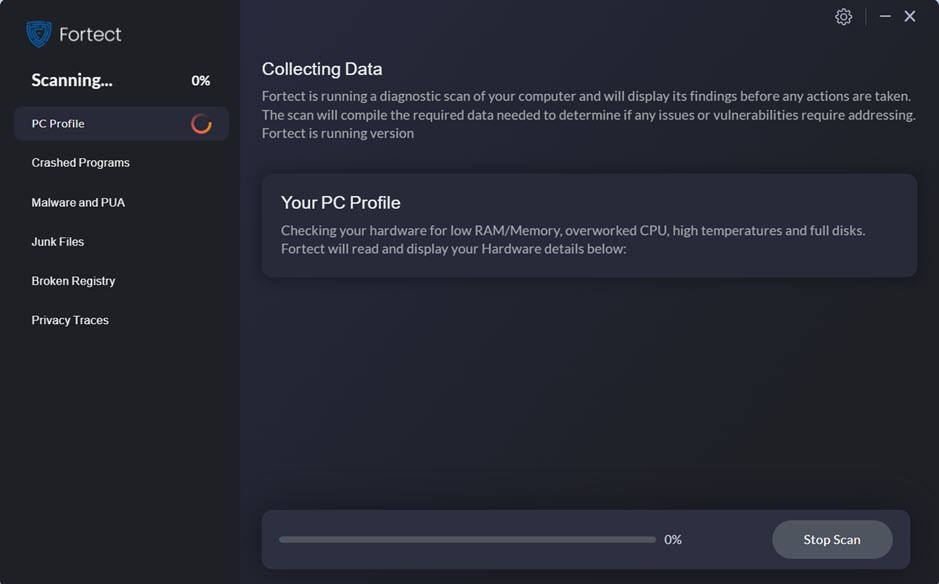939x584 pixels.
Task: Click the Fortect shield logo
Action: pos(39,34)
